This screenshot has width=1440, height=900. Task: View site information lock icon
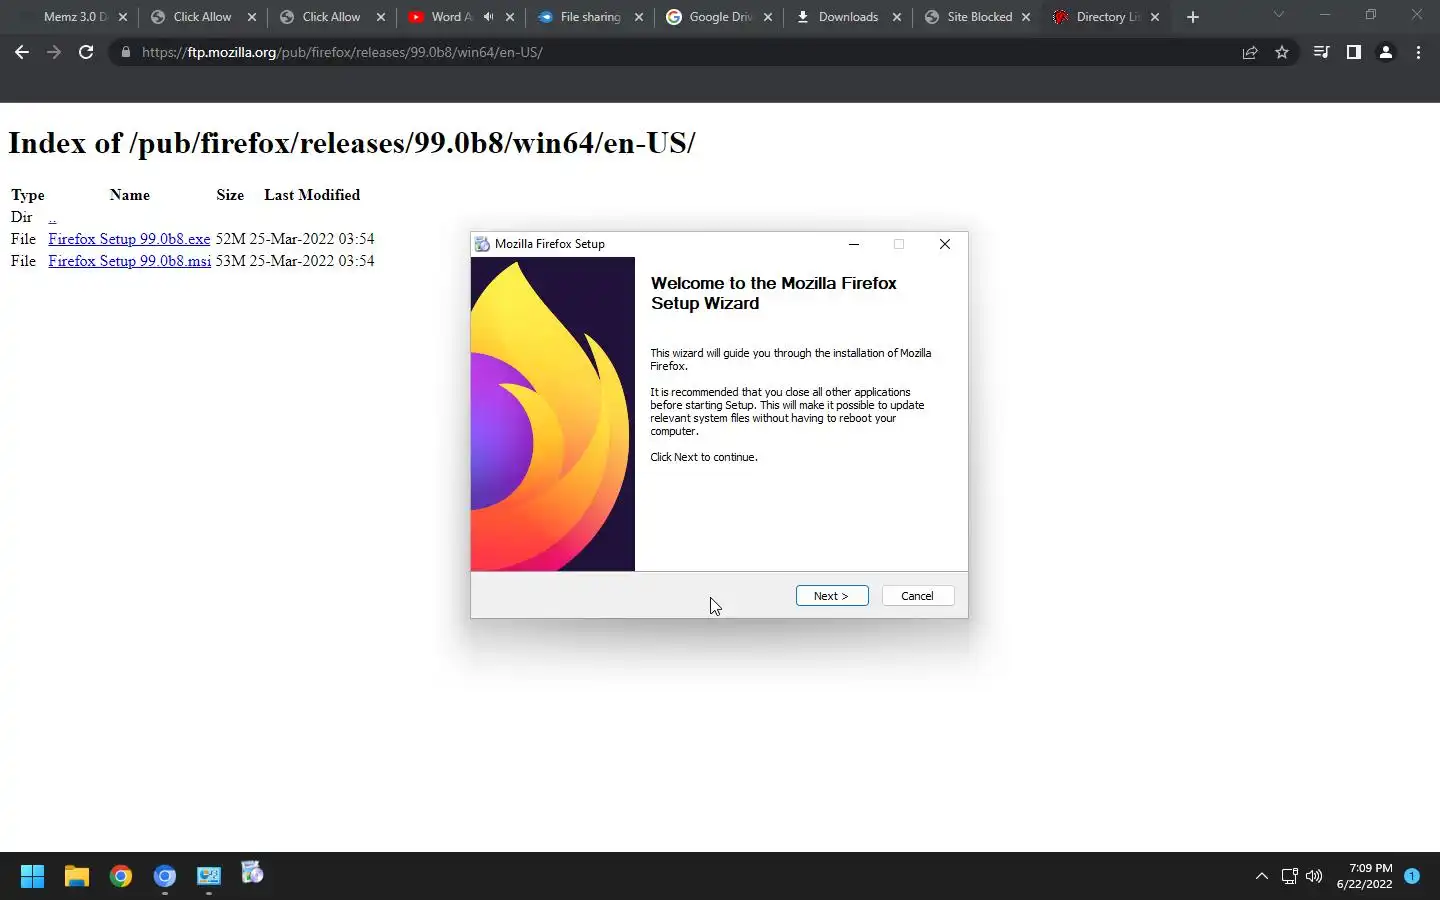pos(125,52)
